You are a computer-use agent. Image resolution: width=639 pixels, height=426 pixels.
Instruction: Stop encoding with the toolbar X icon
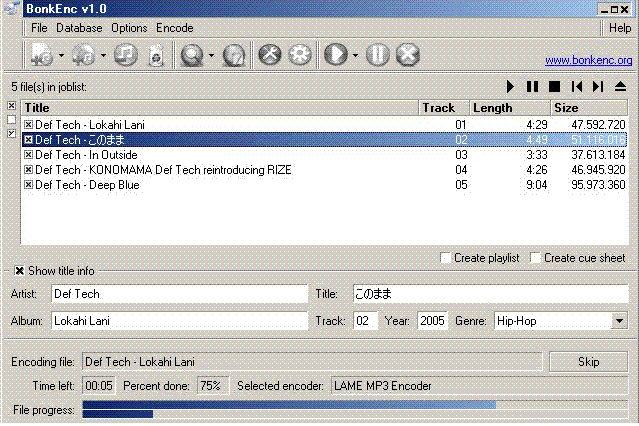408,55
